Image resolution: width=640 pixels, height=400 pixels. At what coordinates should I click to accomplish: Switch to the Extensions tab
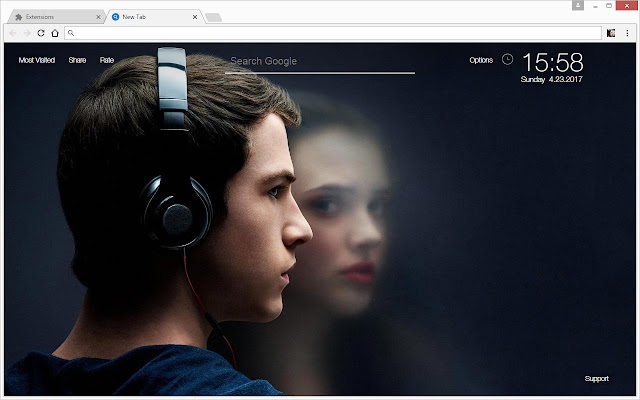(x=57, y=17)
